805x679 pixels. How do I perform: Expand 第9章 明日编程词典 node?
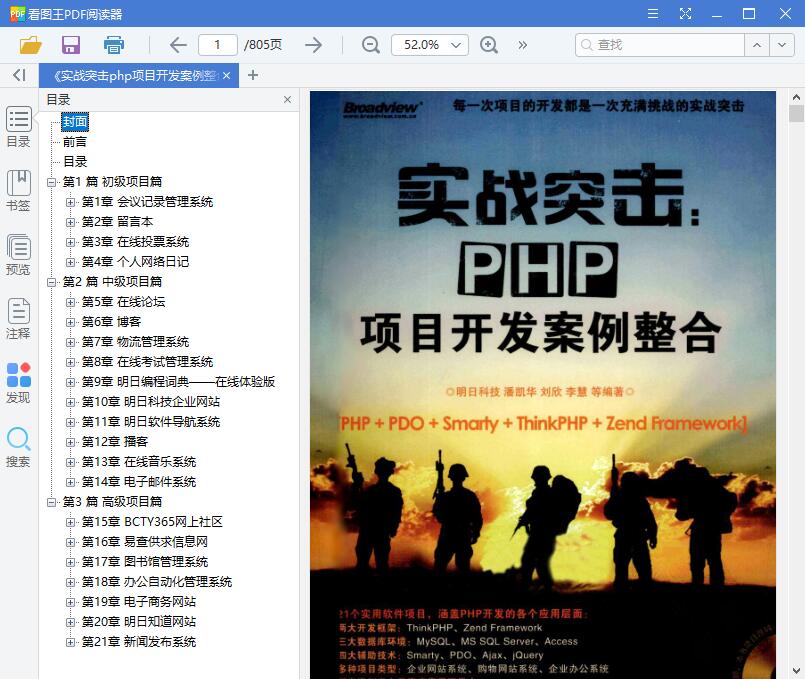coord(70,382)
